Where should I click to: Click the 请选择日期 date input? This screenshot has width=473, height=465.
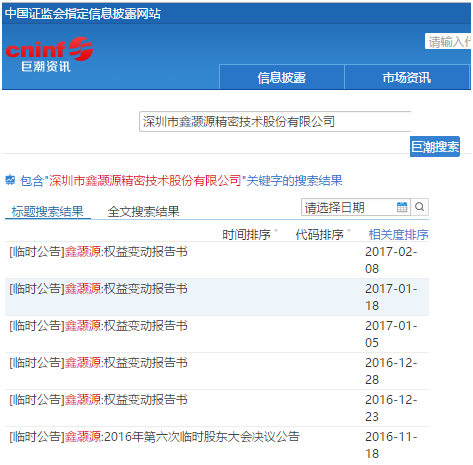(x=349, y=207)
